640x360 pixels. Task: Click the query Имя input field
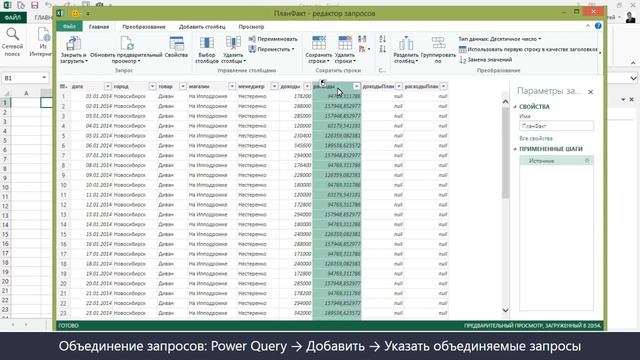click(556, 126)
